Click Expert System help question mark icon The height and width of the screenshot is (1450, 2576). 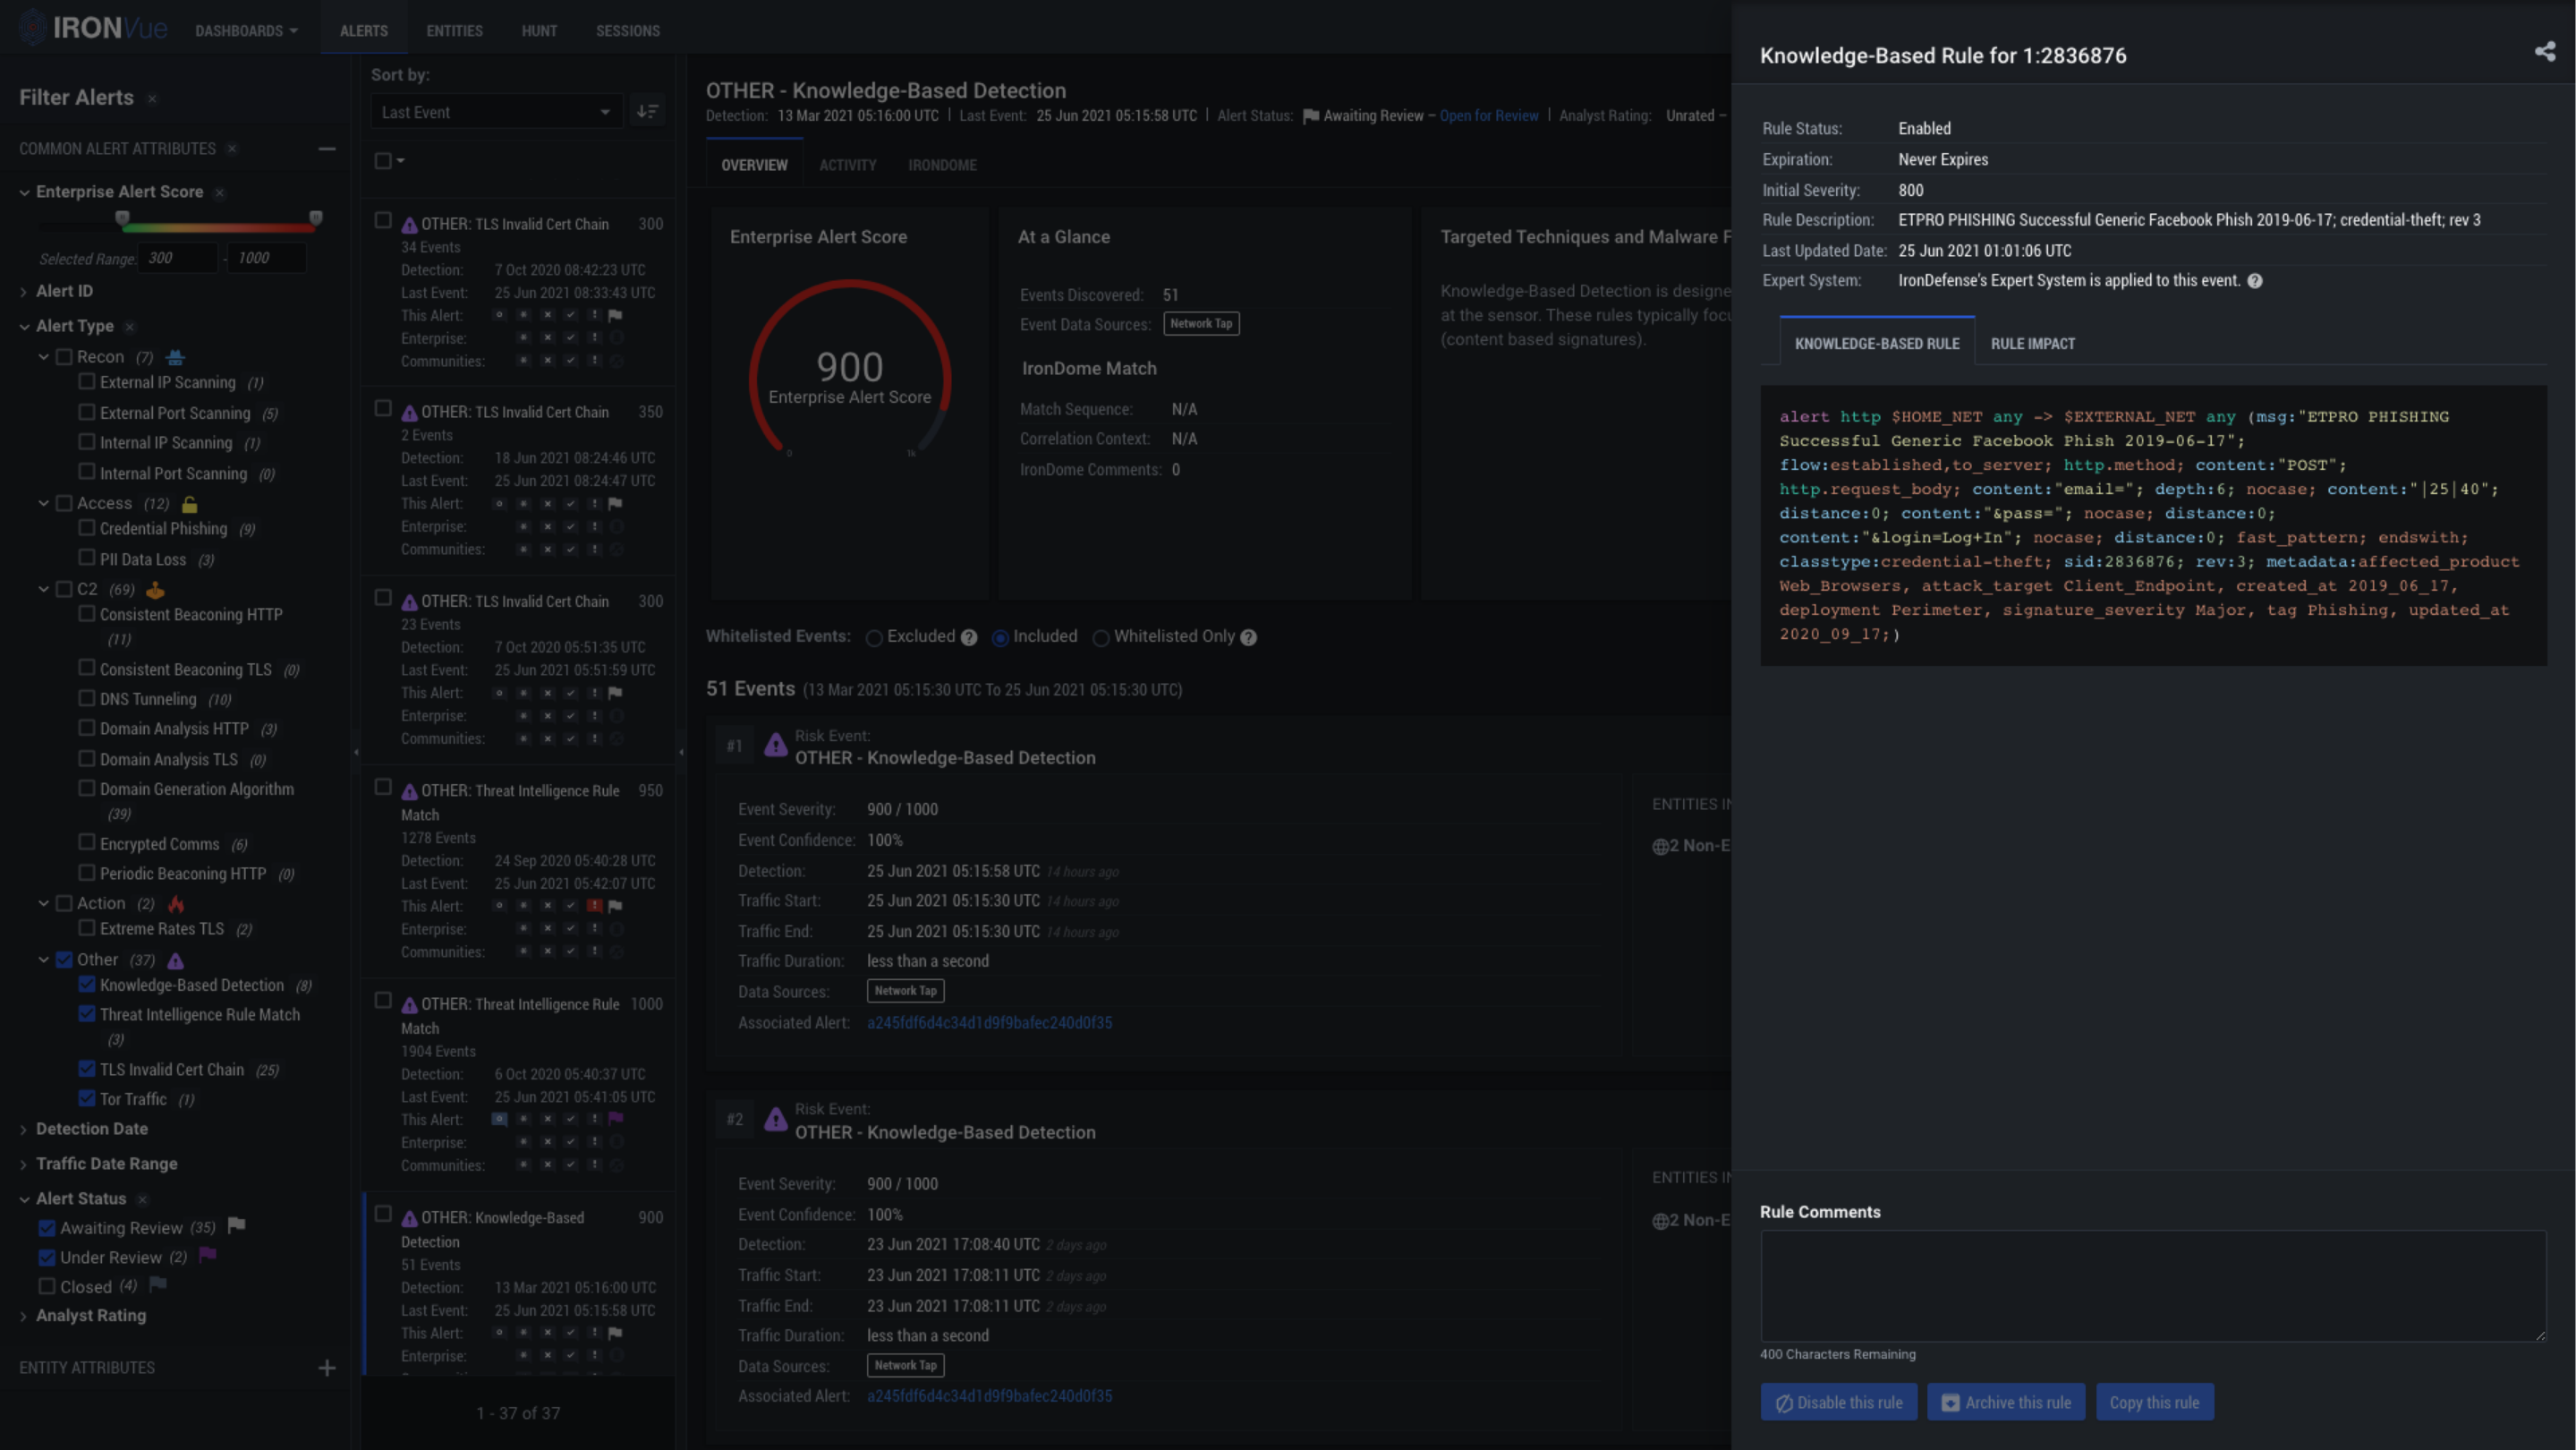pos(2254,281)
